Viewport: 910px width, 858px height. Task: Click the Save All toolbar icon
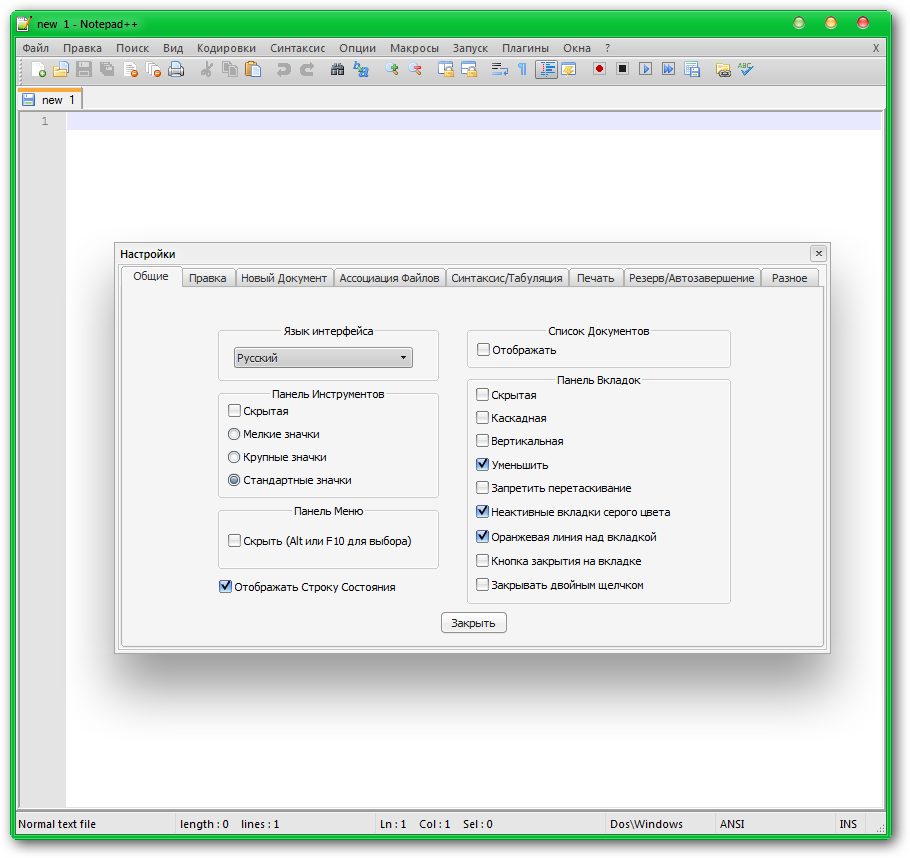pyautogui.click(x=107, y=70)
